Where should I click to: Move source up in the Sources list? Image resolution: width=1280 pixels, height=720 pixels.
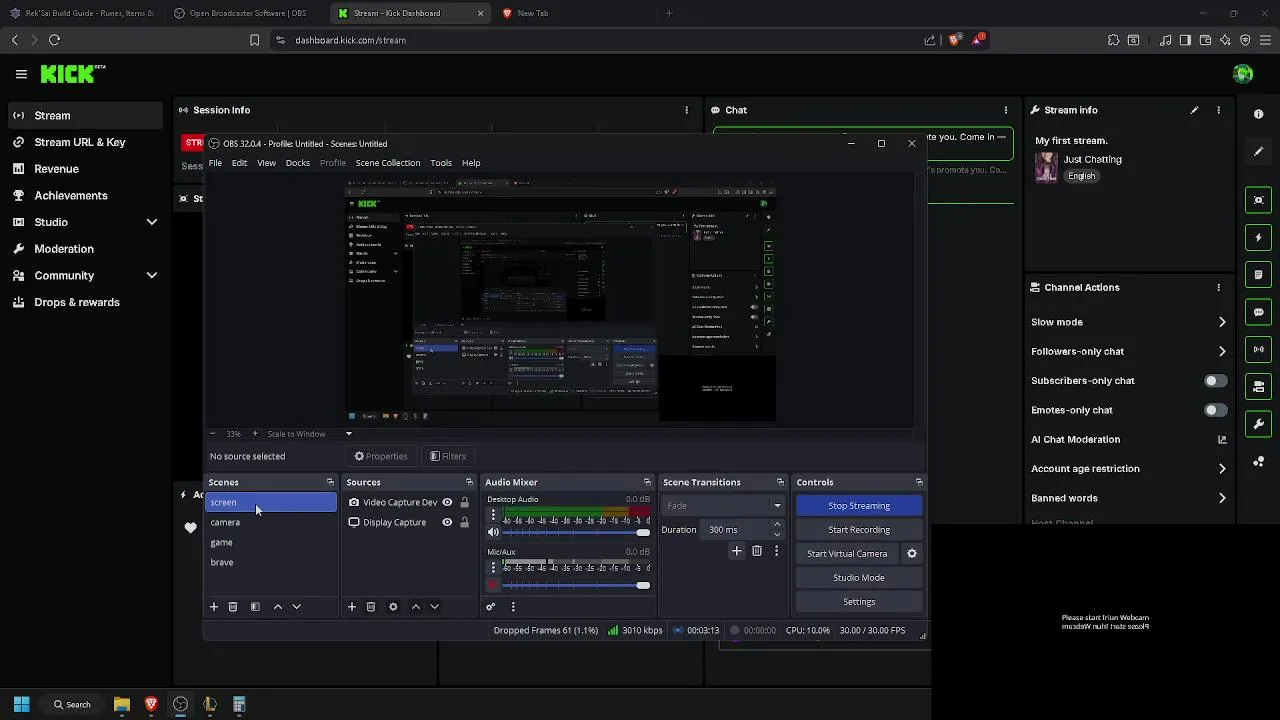416,607
